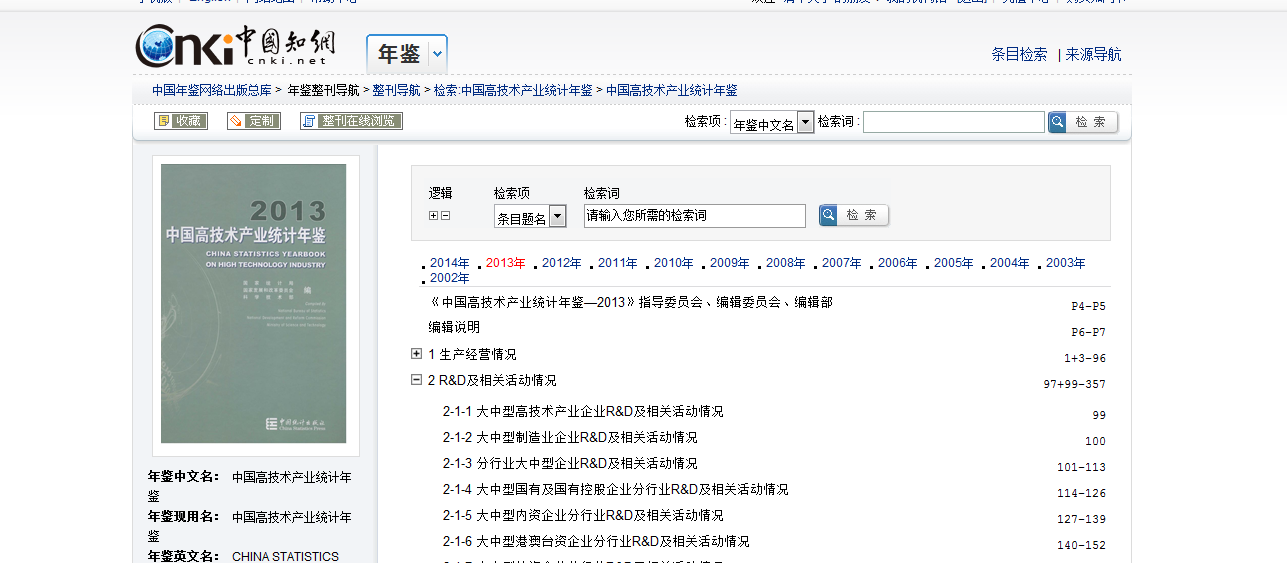This screenshot has width=1287, height=563.
Task: Select the 2007年 edition
Action: pyautogui.click(x=841, y=263)
